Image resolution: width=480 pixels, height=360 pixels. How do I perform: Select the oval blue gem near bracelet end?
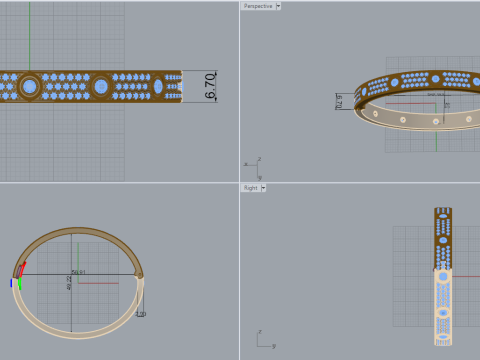[x=158, y=87]
